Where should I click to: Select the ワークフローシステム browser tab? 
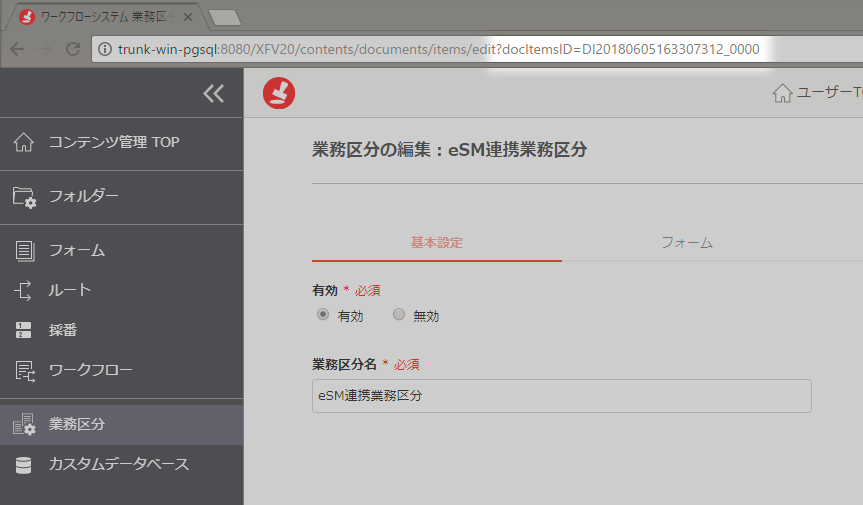105,17
